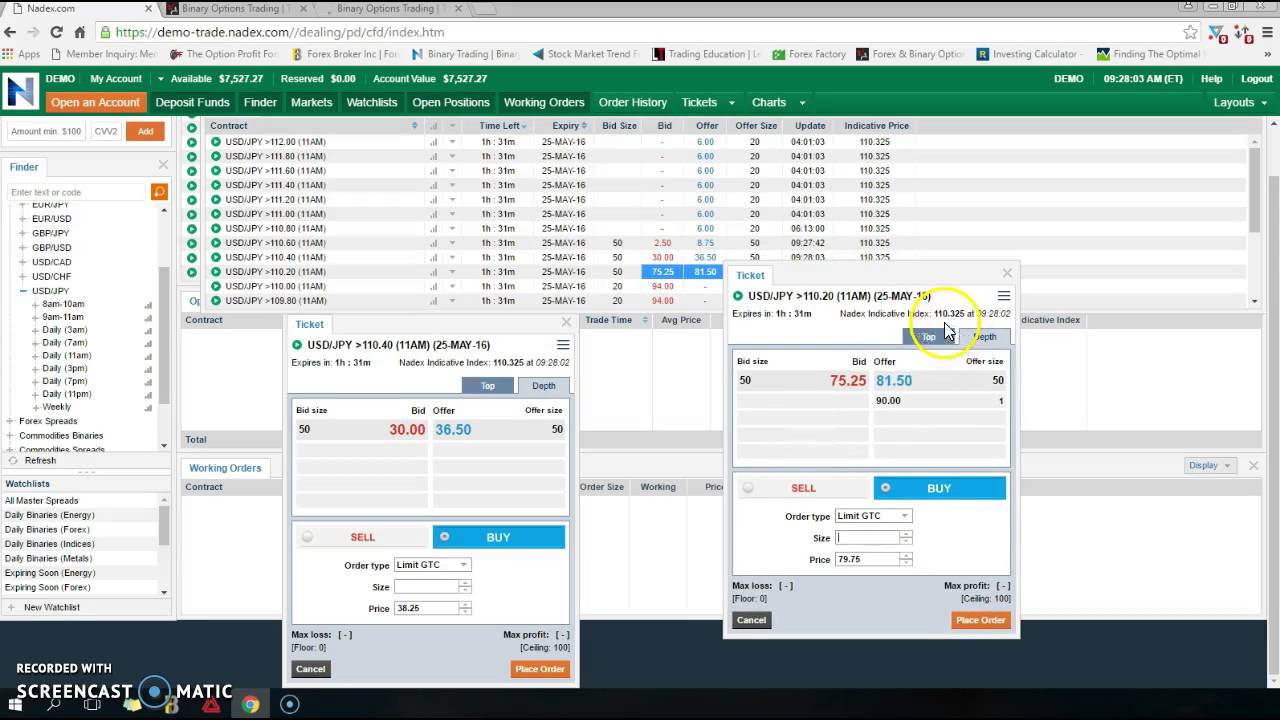The width and height of the screenshot is (1280, 720).
Task: Select the Weekly item under USD/JPY
Action: coord(56,407)
